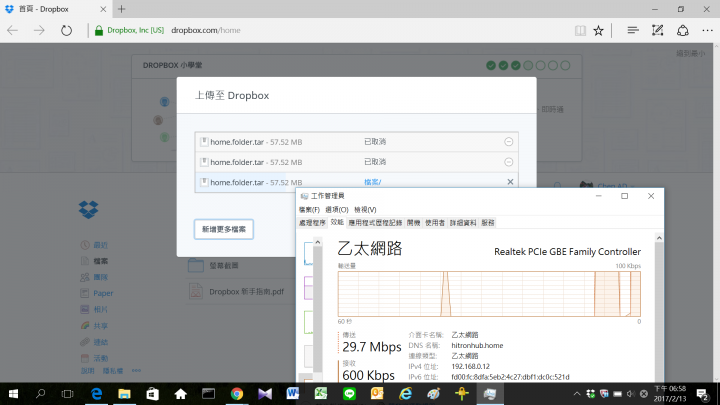Open File Explorer from taskbar

(124, 394)
